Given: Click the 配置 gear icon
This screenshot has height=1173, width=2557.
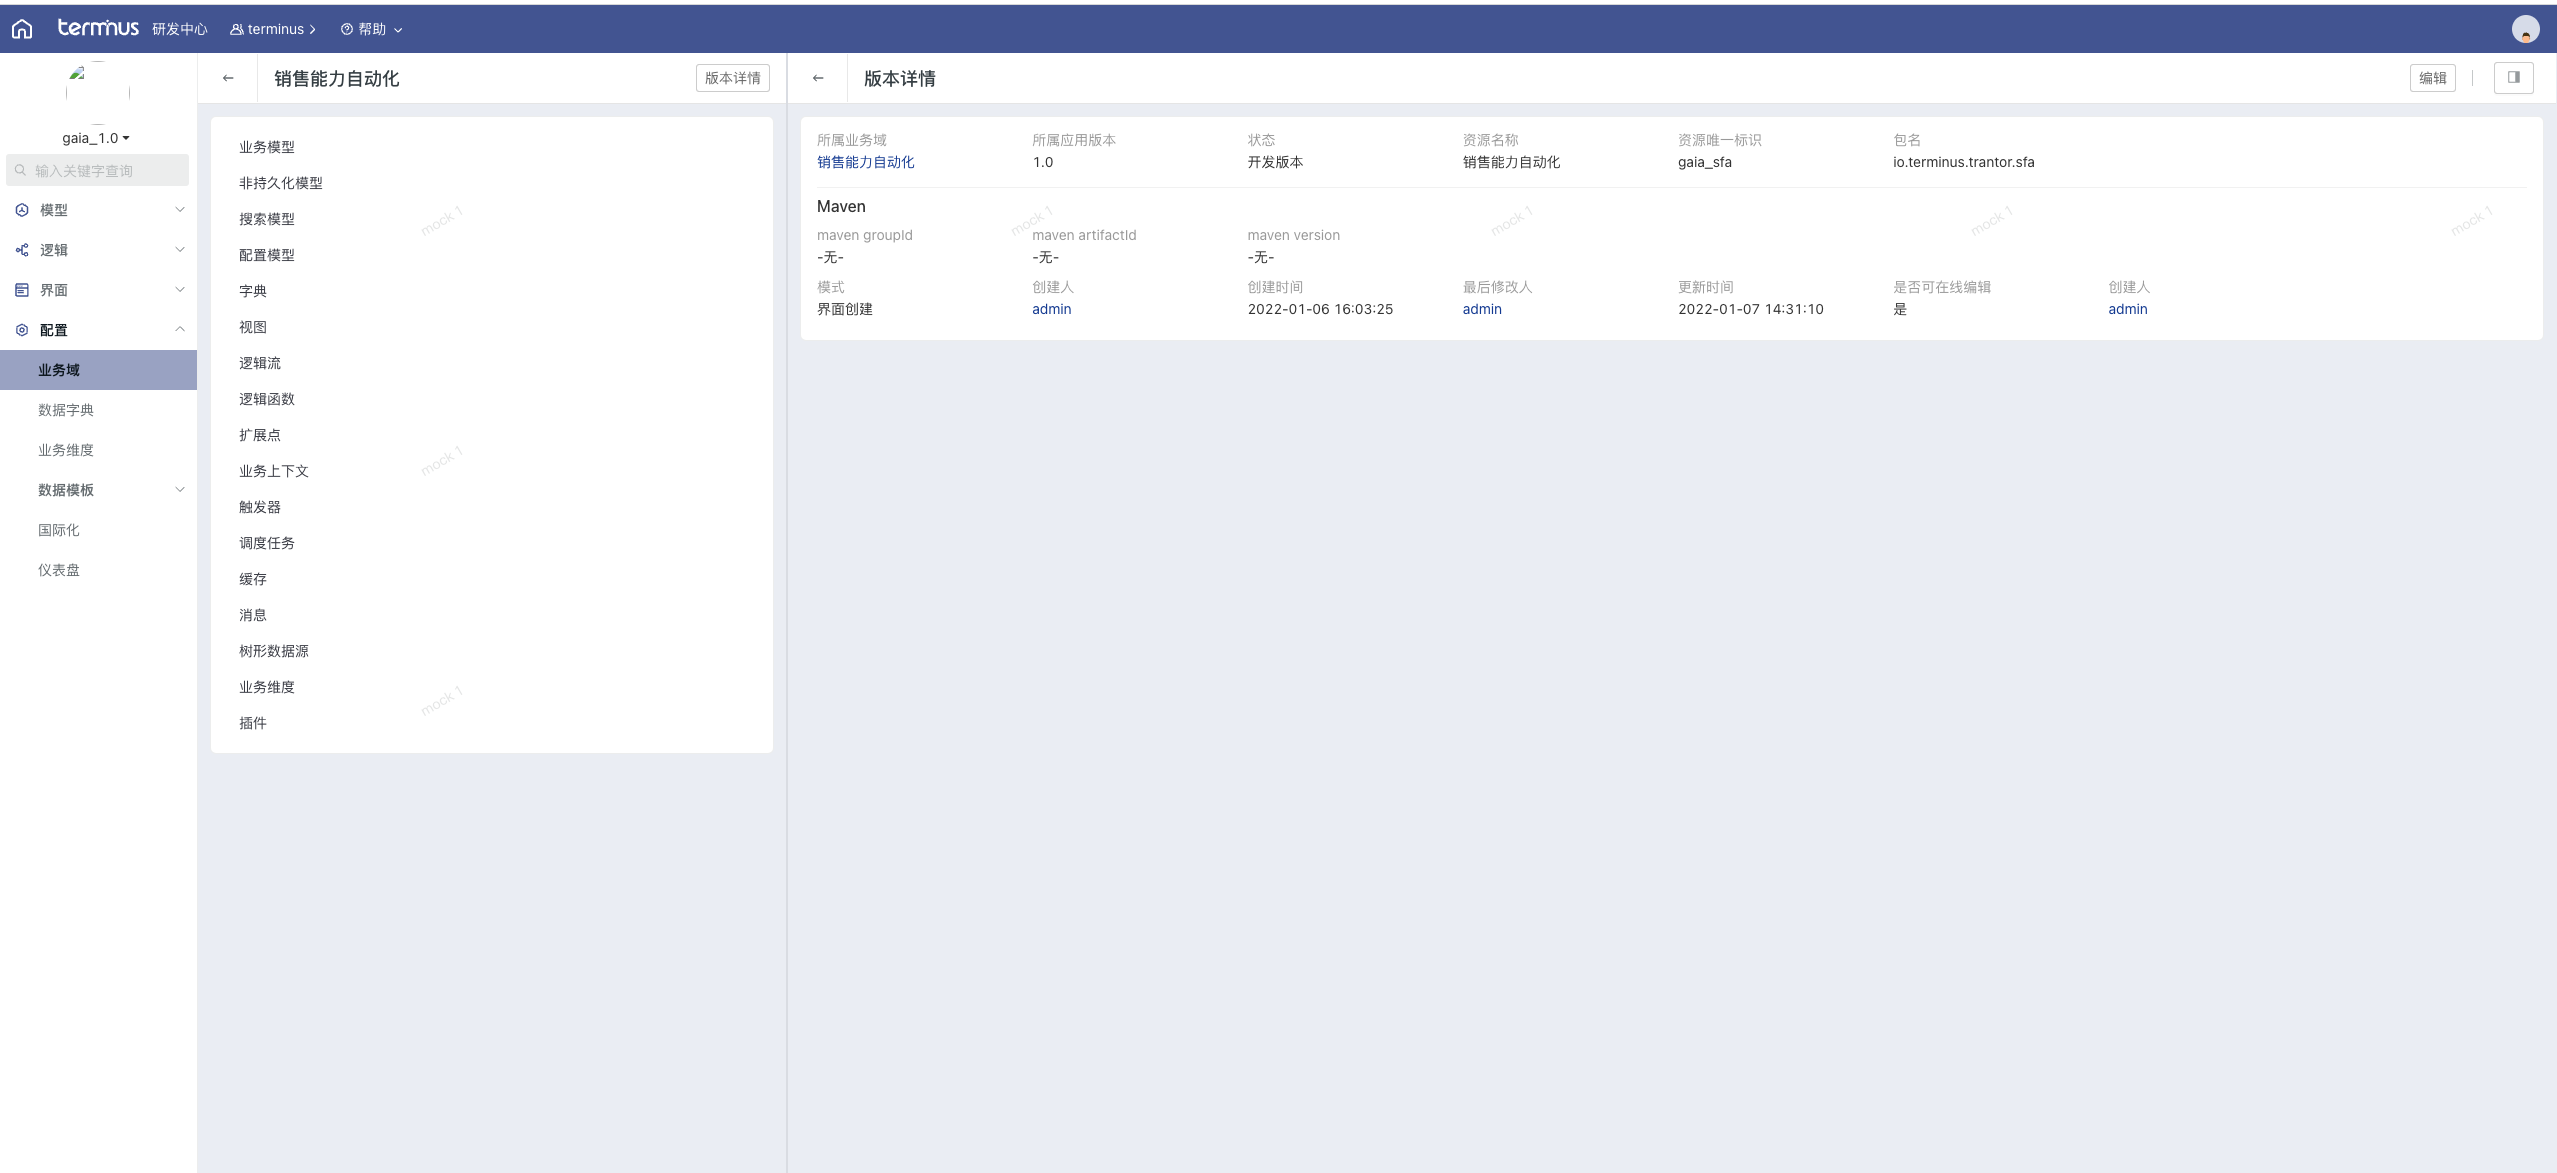Looking at the screenshot, I should pyautogui.click(x=22, y=330).
